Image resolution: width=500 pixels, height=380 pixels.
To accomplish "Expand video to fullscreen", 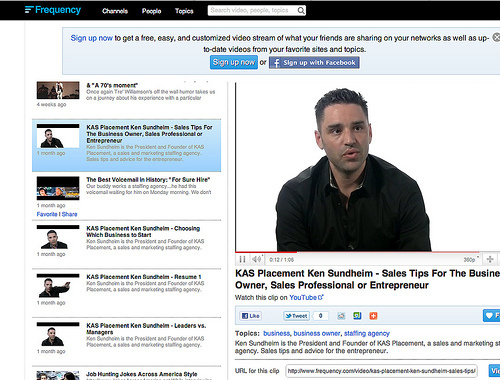I will 490,259.
